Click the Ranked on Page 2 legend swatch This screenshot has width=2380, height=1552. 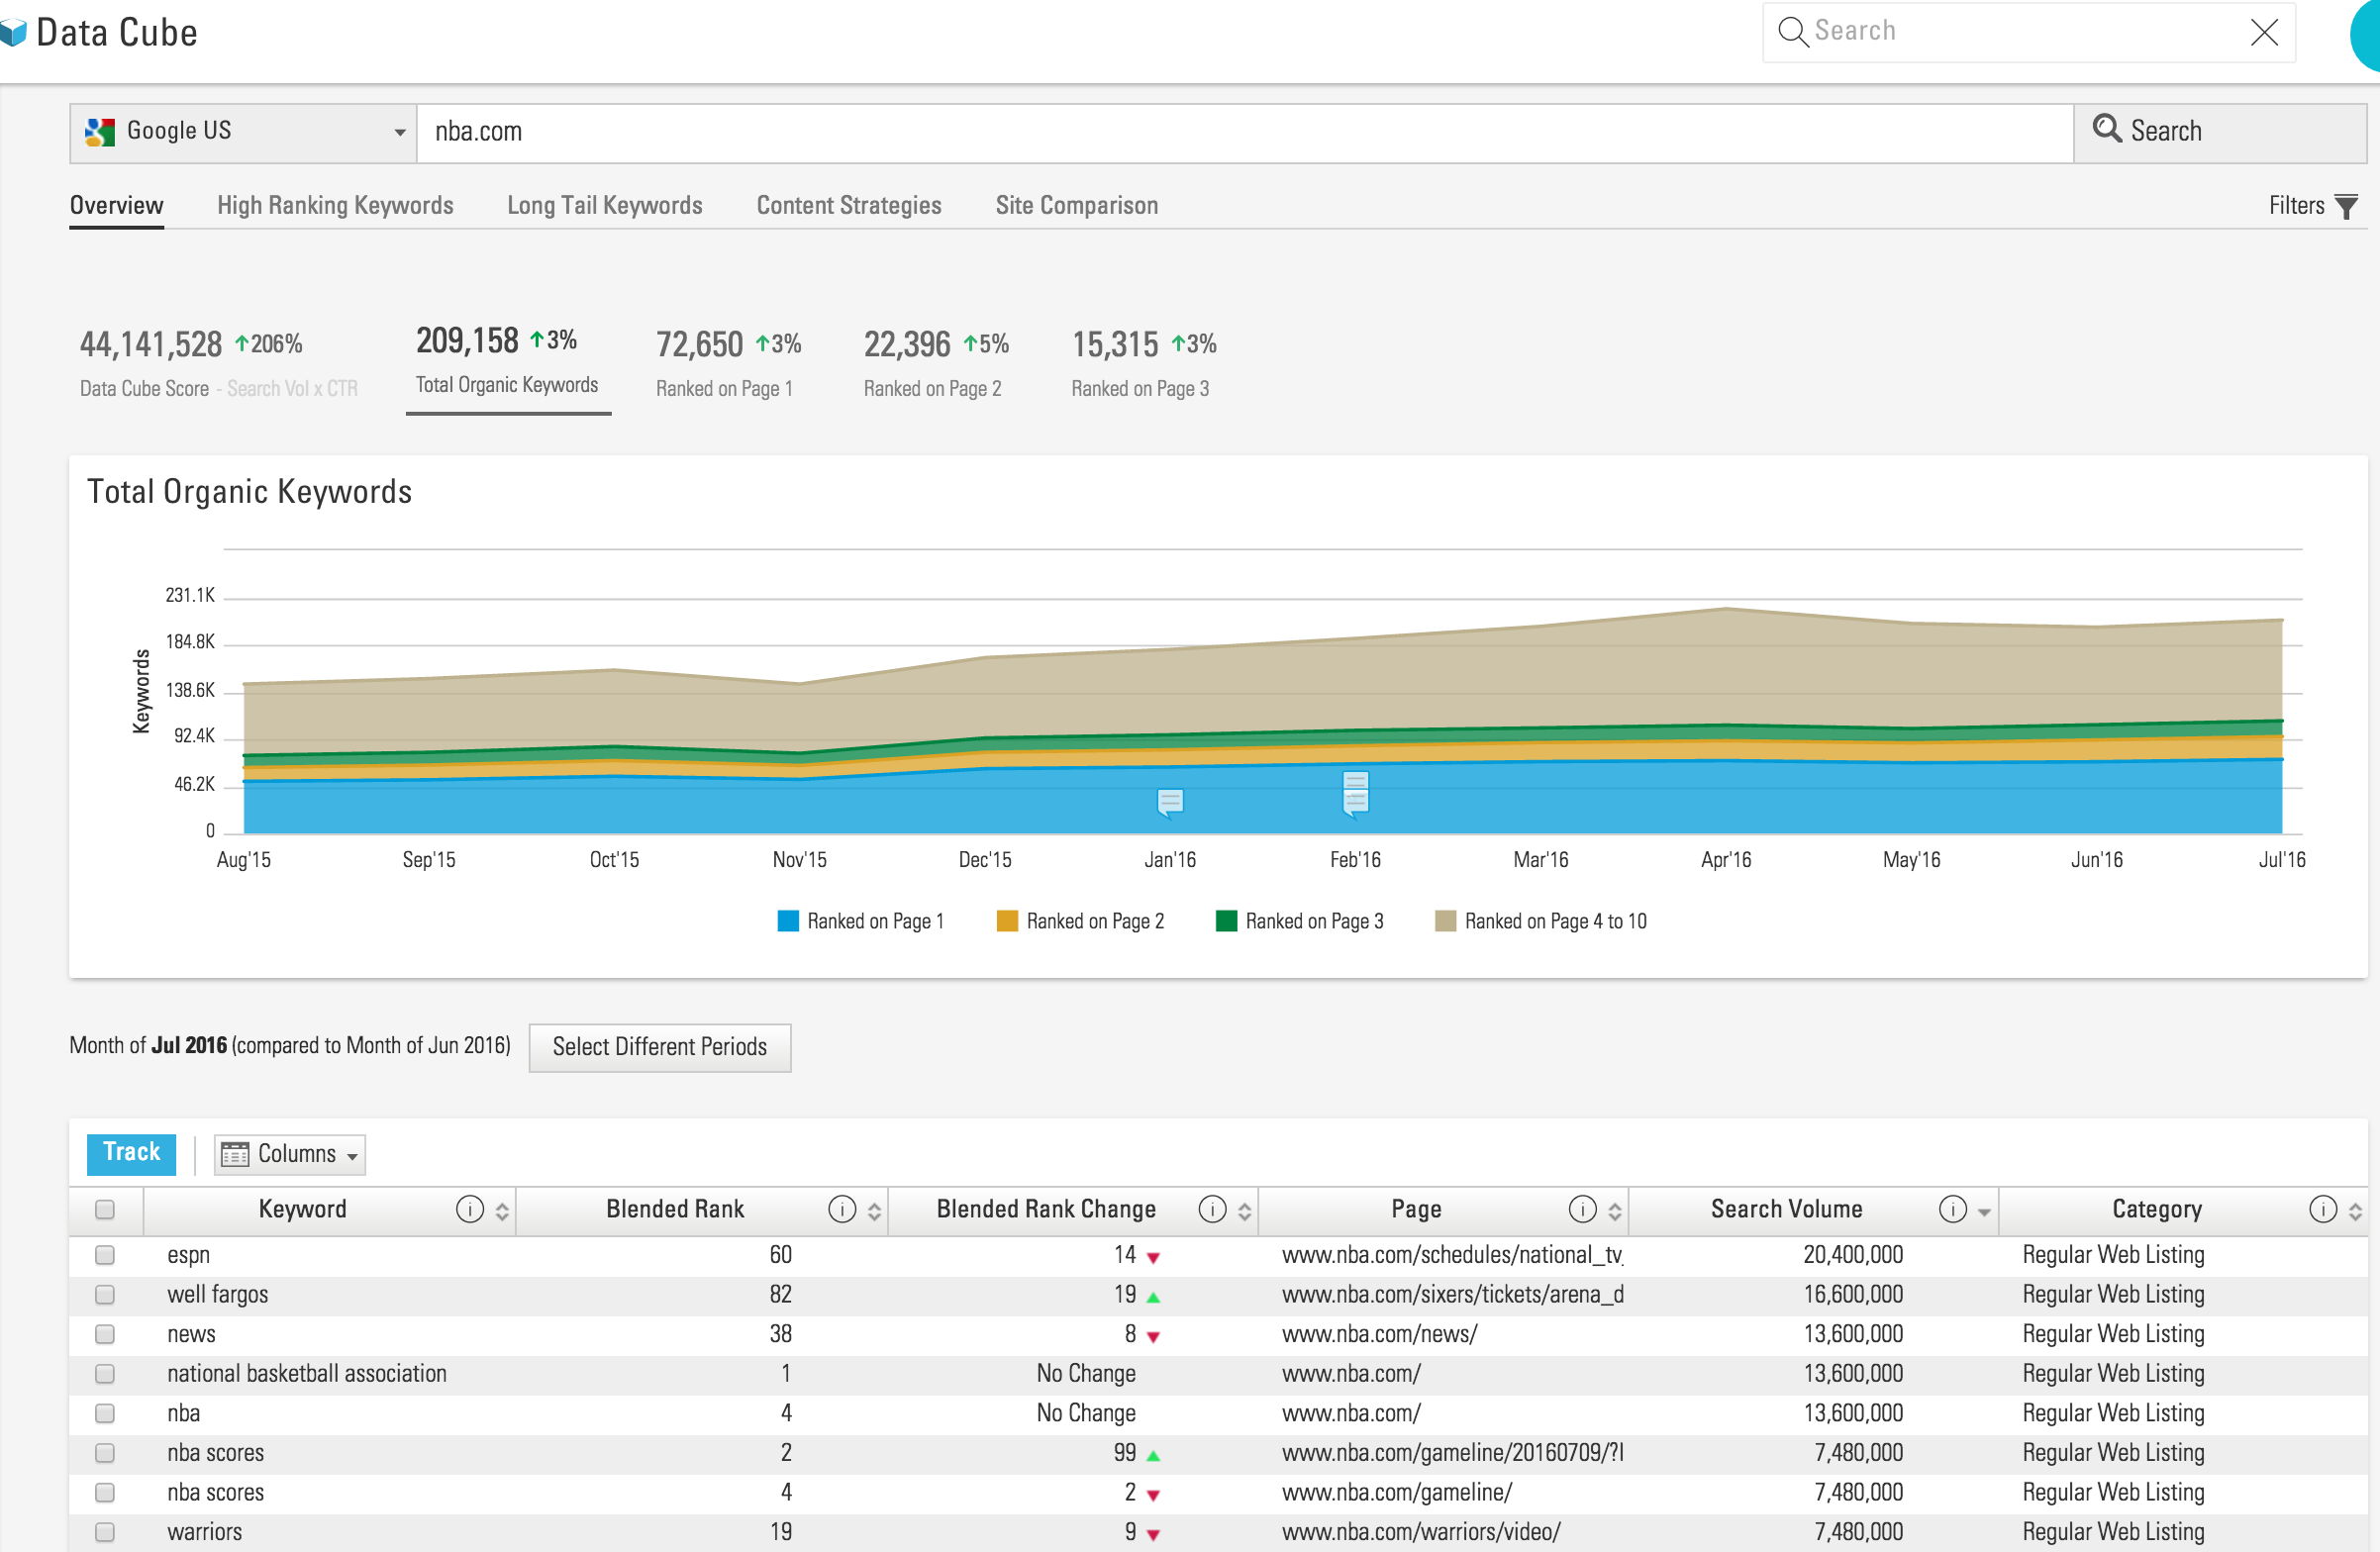tap(1006, 921)
